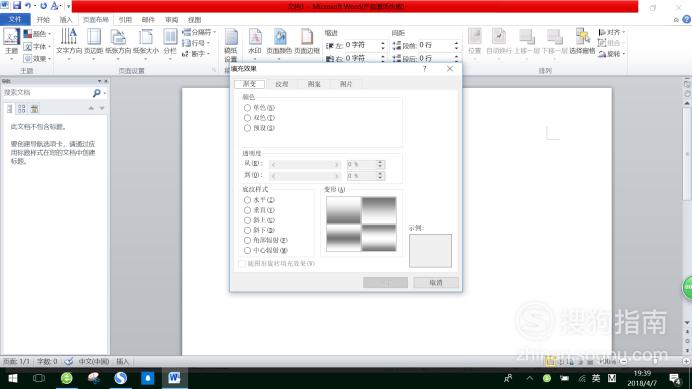Pick the top-left gradient variant swatch

pyautogui.click(x=343, y=210)
